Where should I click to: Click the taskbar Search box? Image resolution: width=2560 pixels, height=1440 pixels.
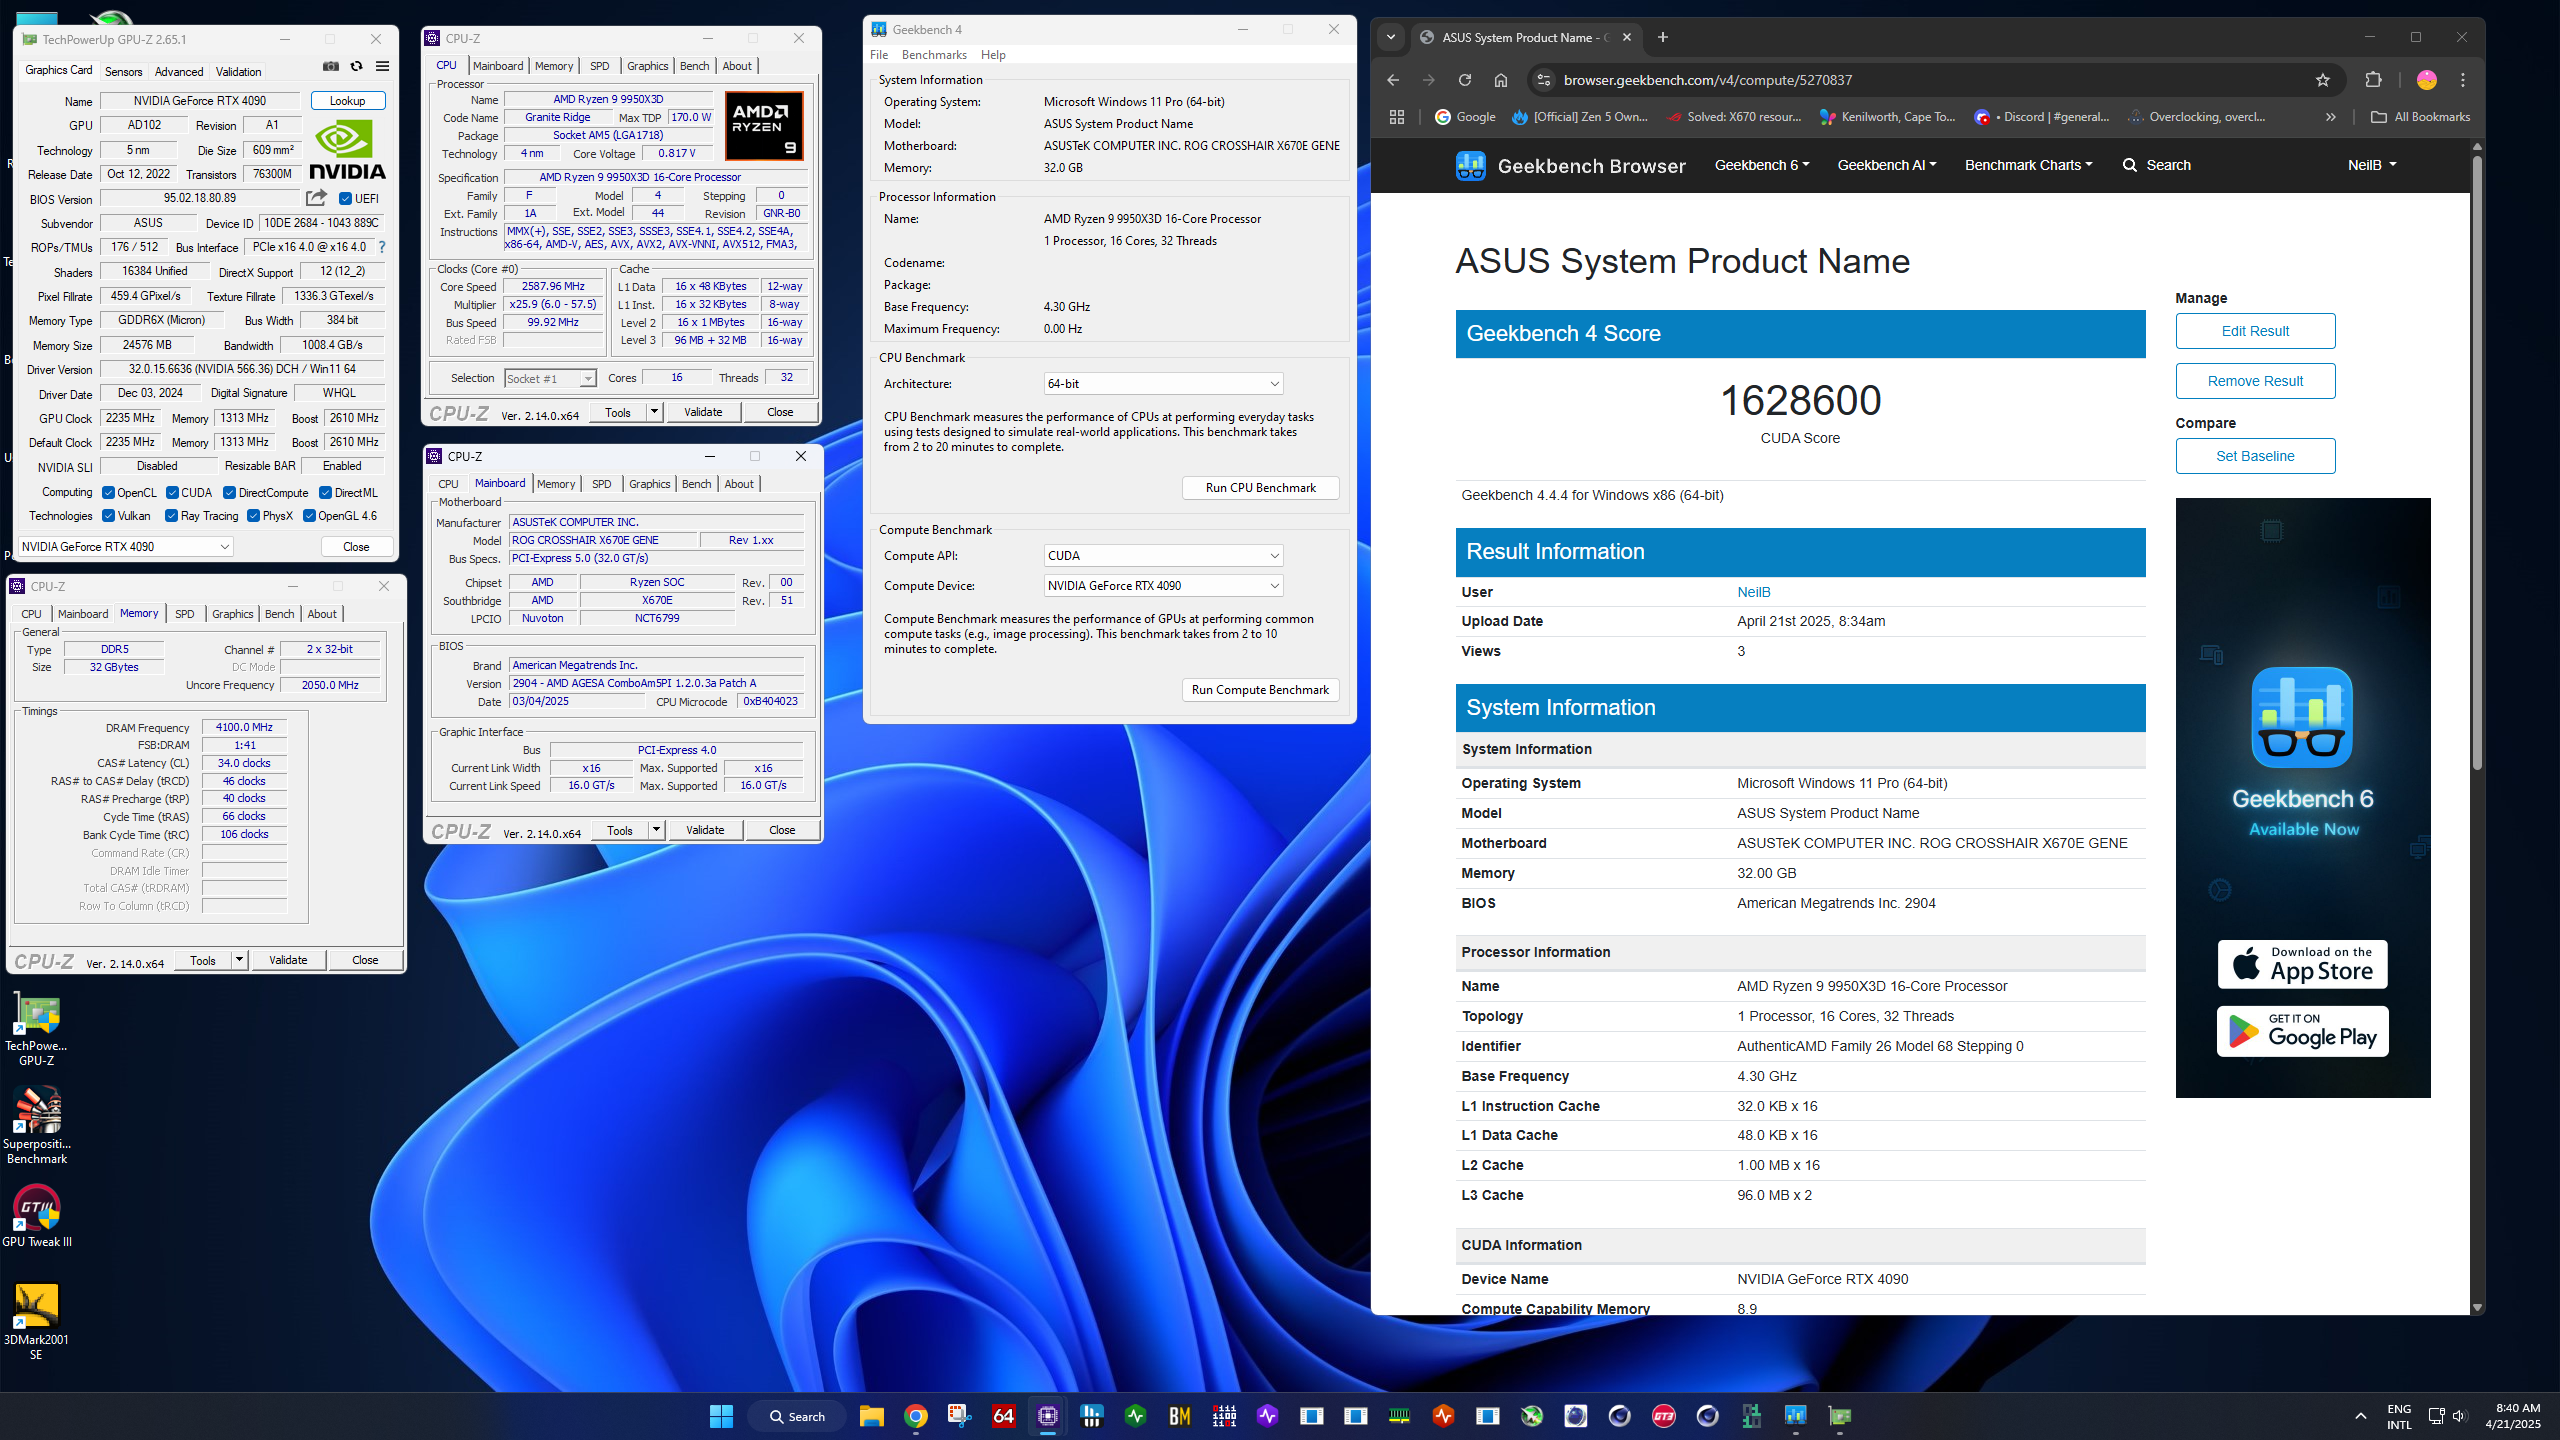[799, 1416]
